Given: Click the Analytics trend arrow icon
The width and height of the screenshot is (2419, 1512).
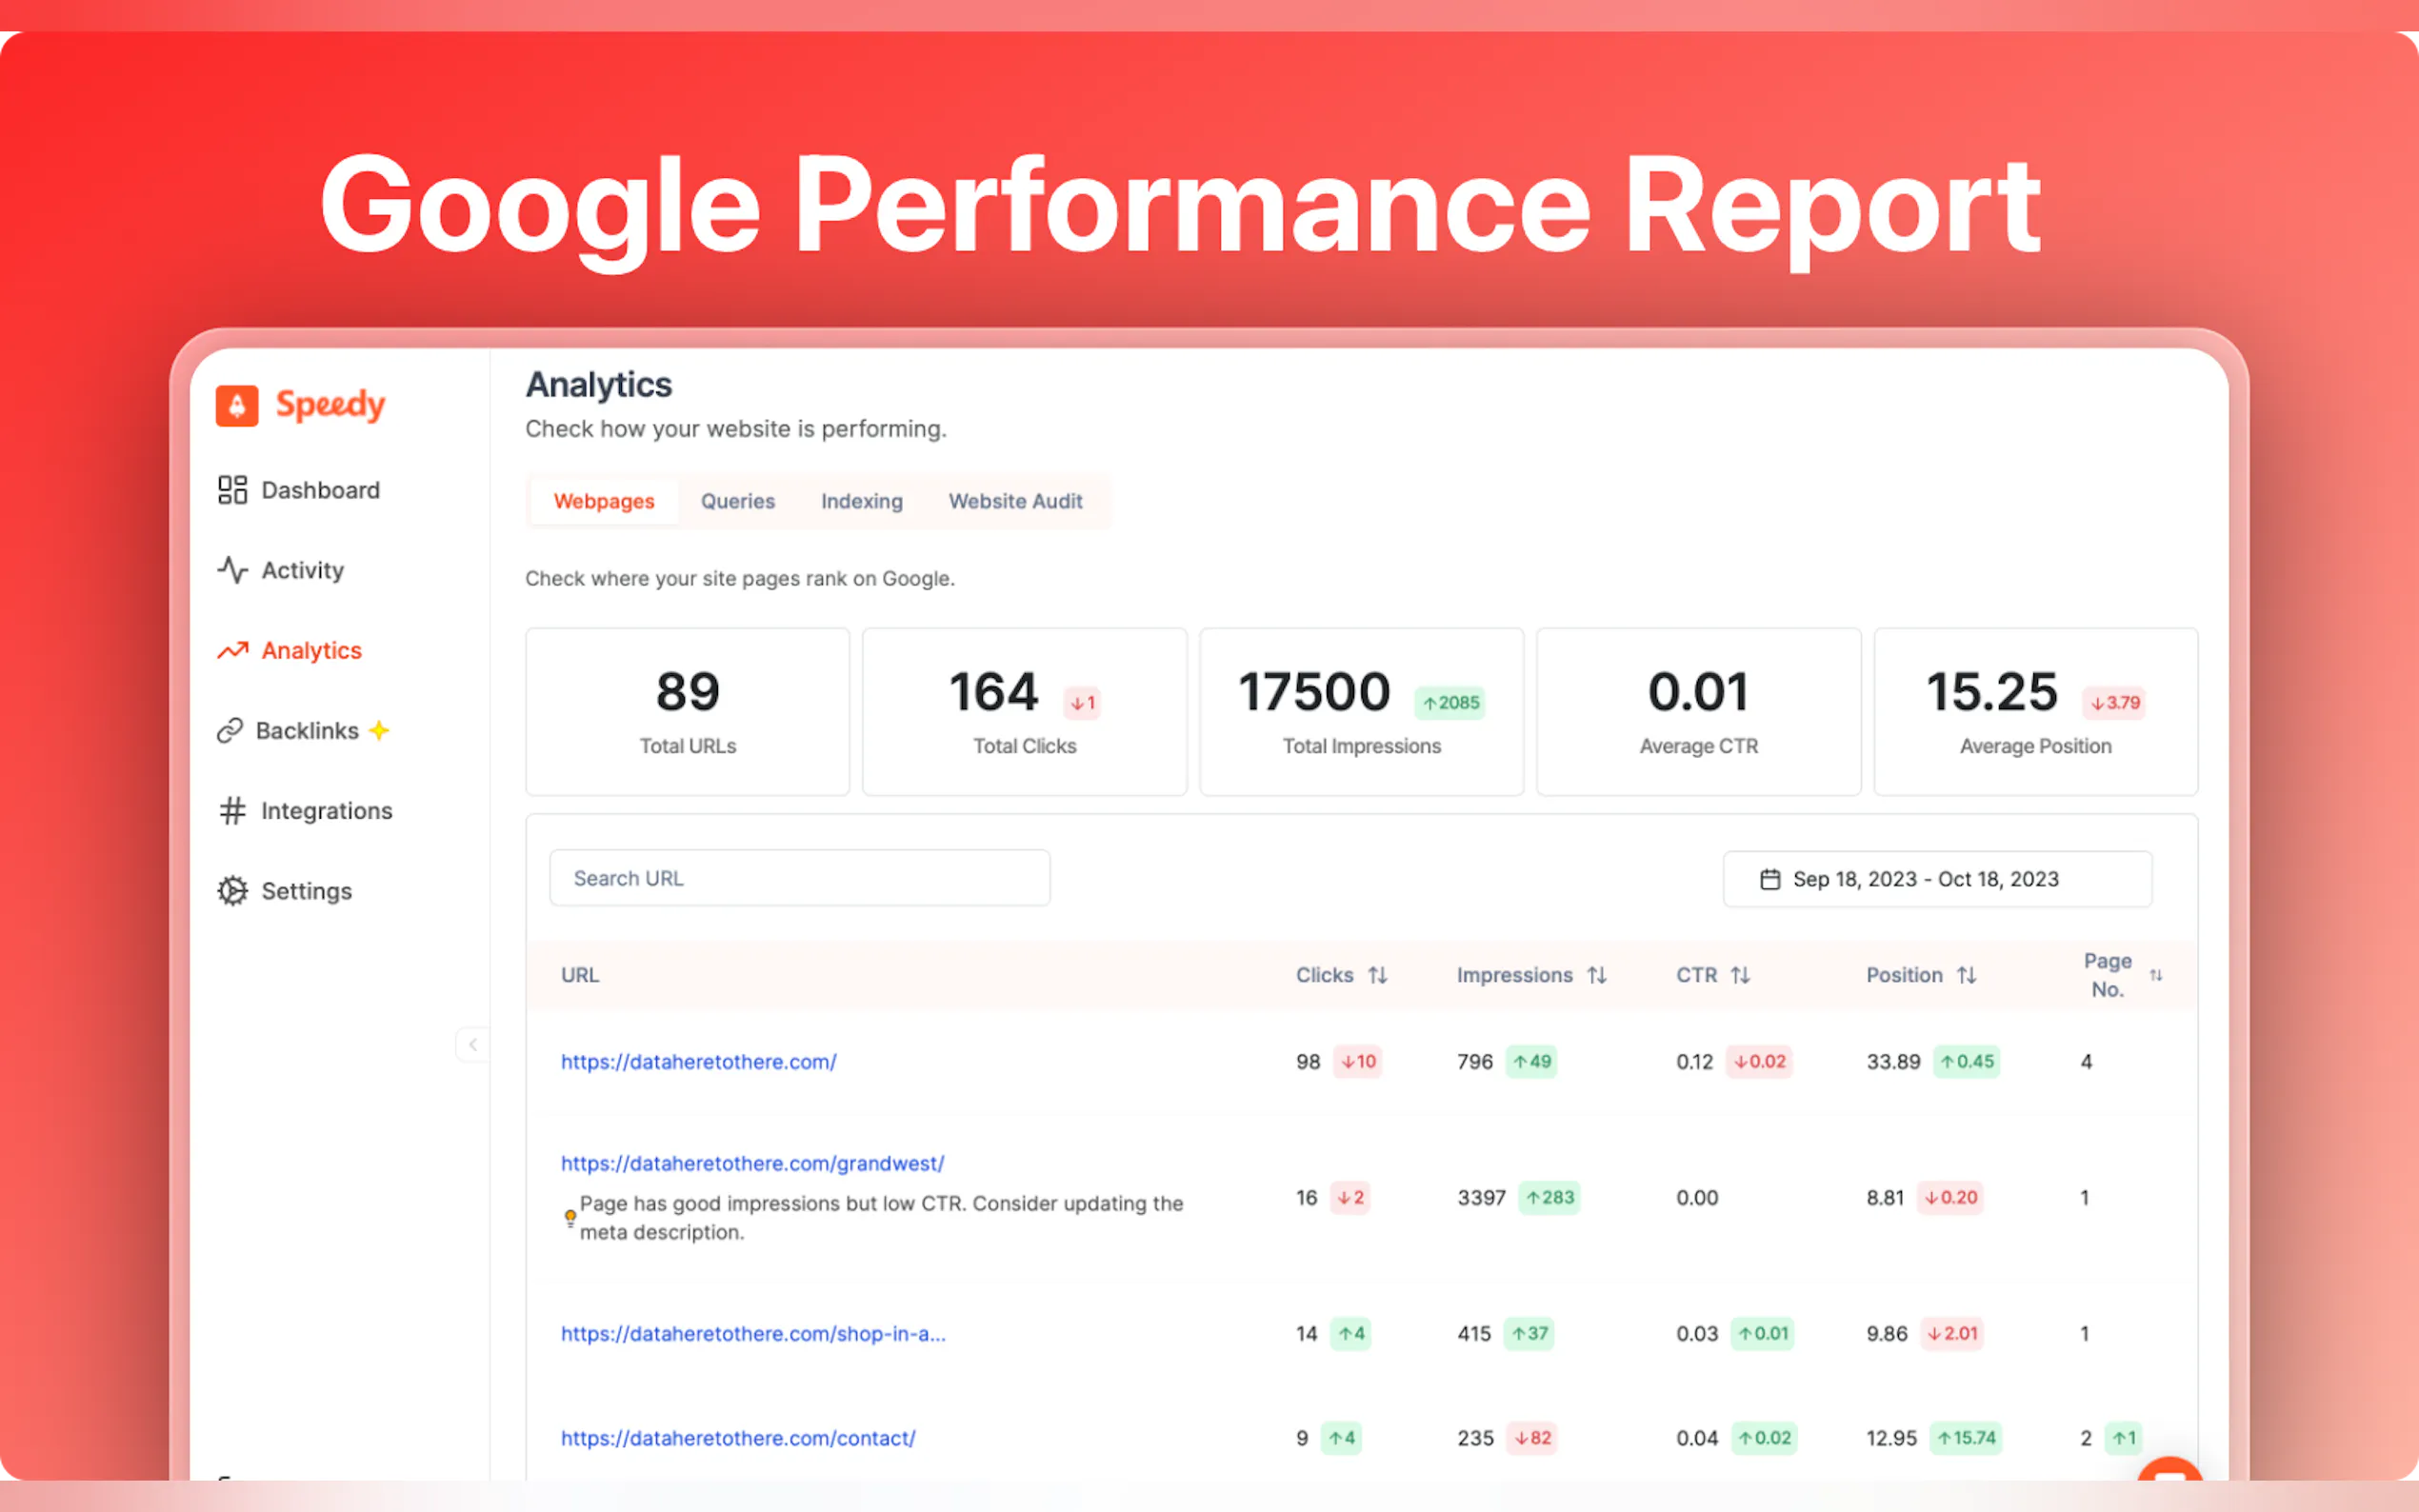Looking at the screenshot, I should click(232, 651).
